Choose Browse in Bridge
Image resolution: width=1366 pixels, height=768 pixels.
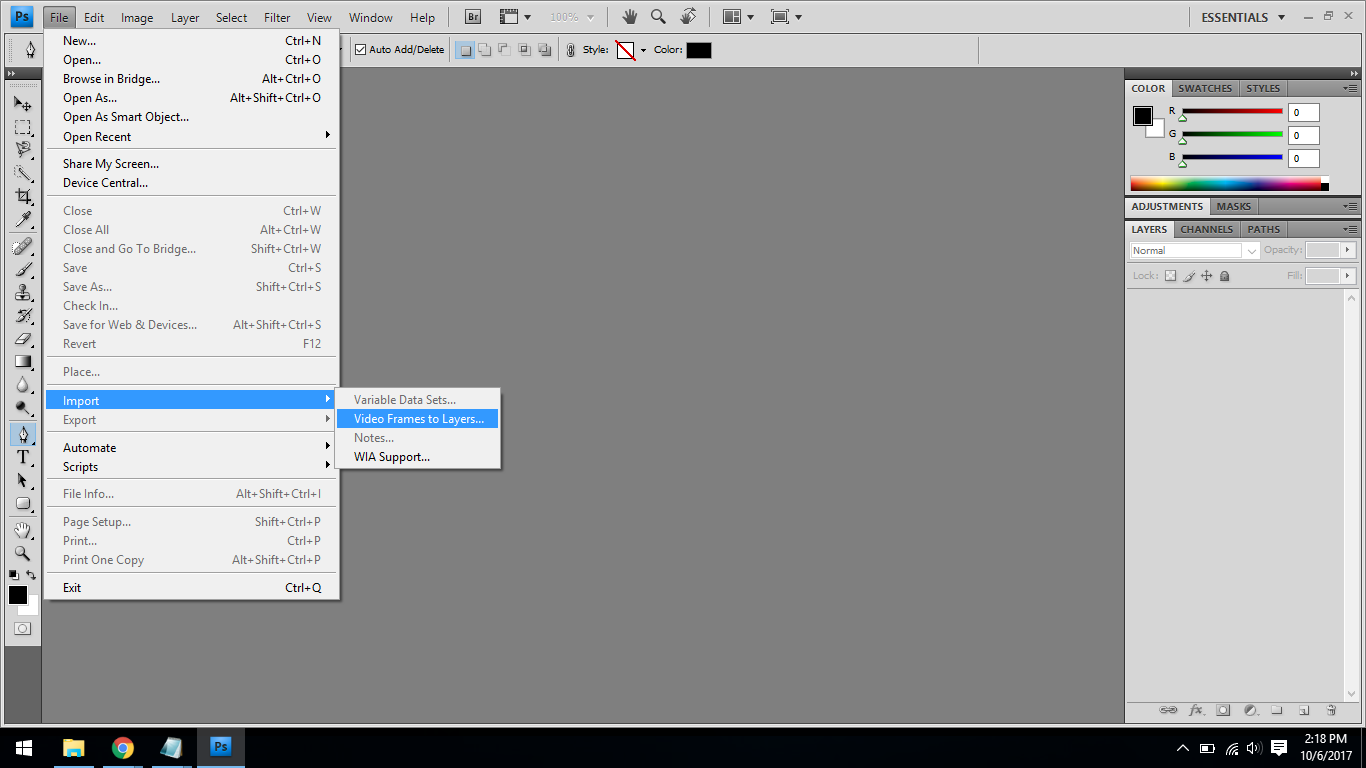193,79
